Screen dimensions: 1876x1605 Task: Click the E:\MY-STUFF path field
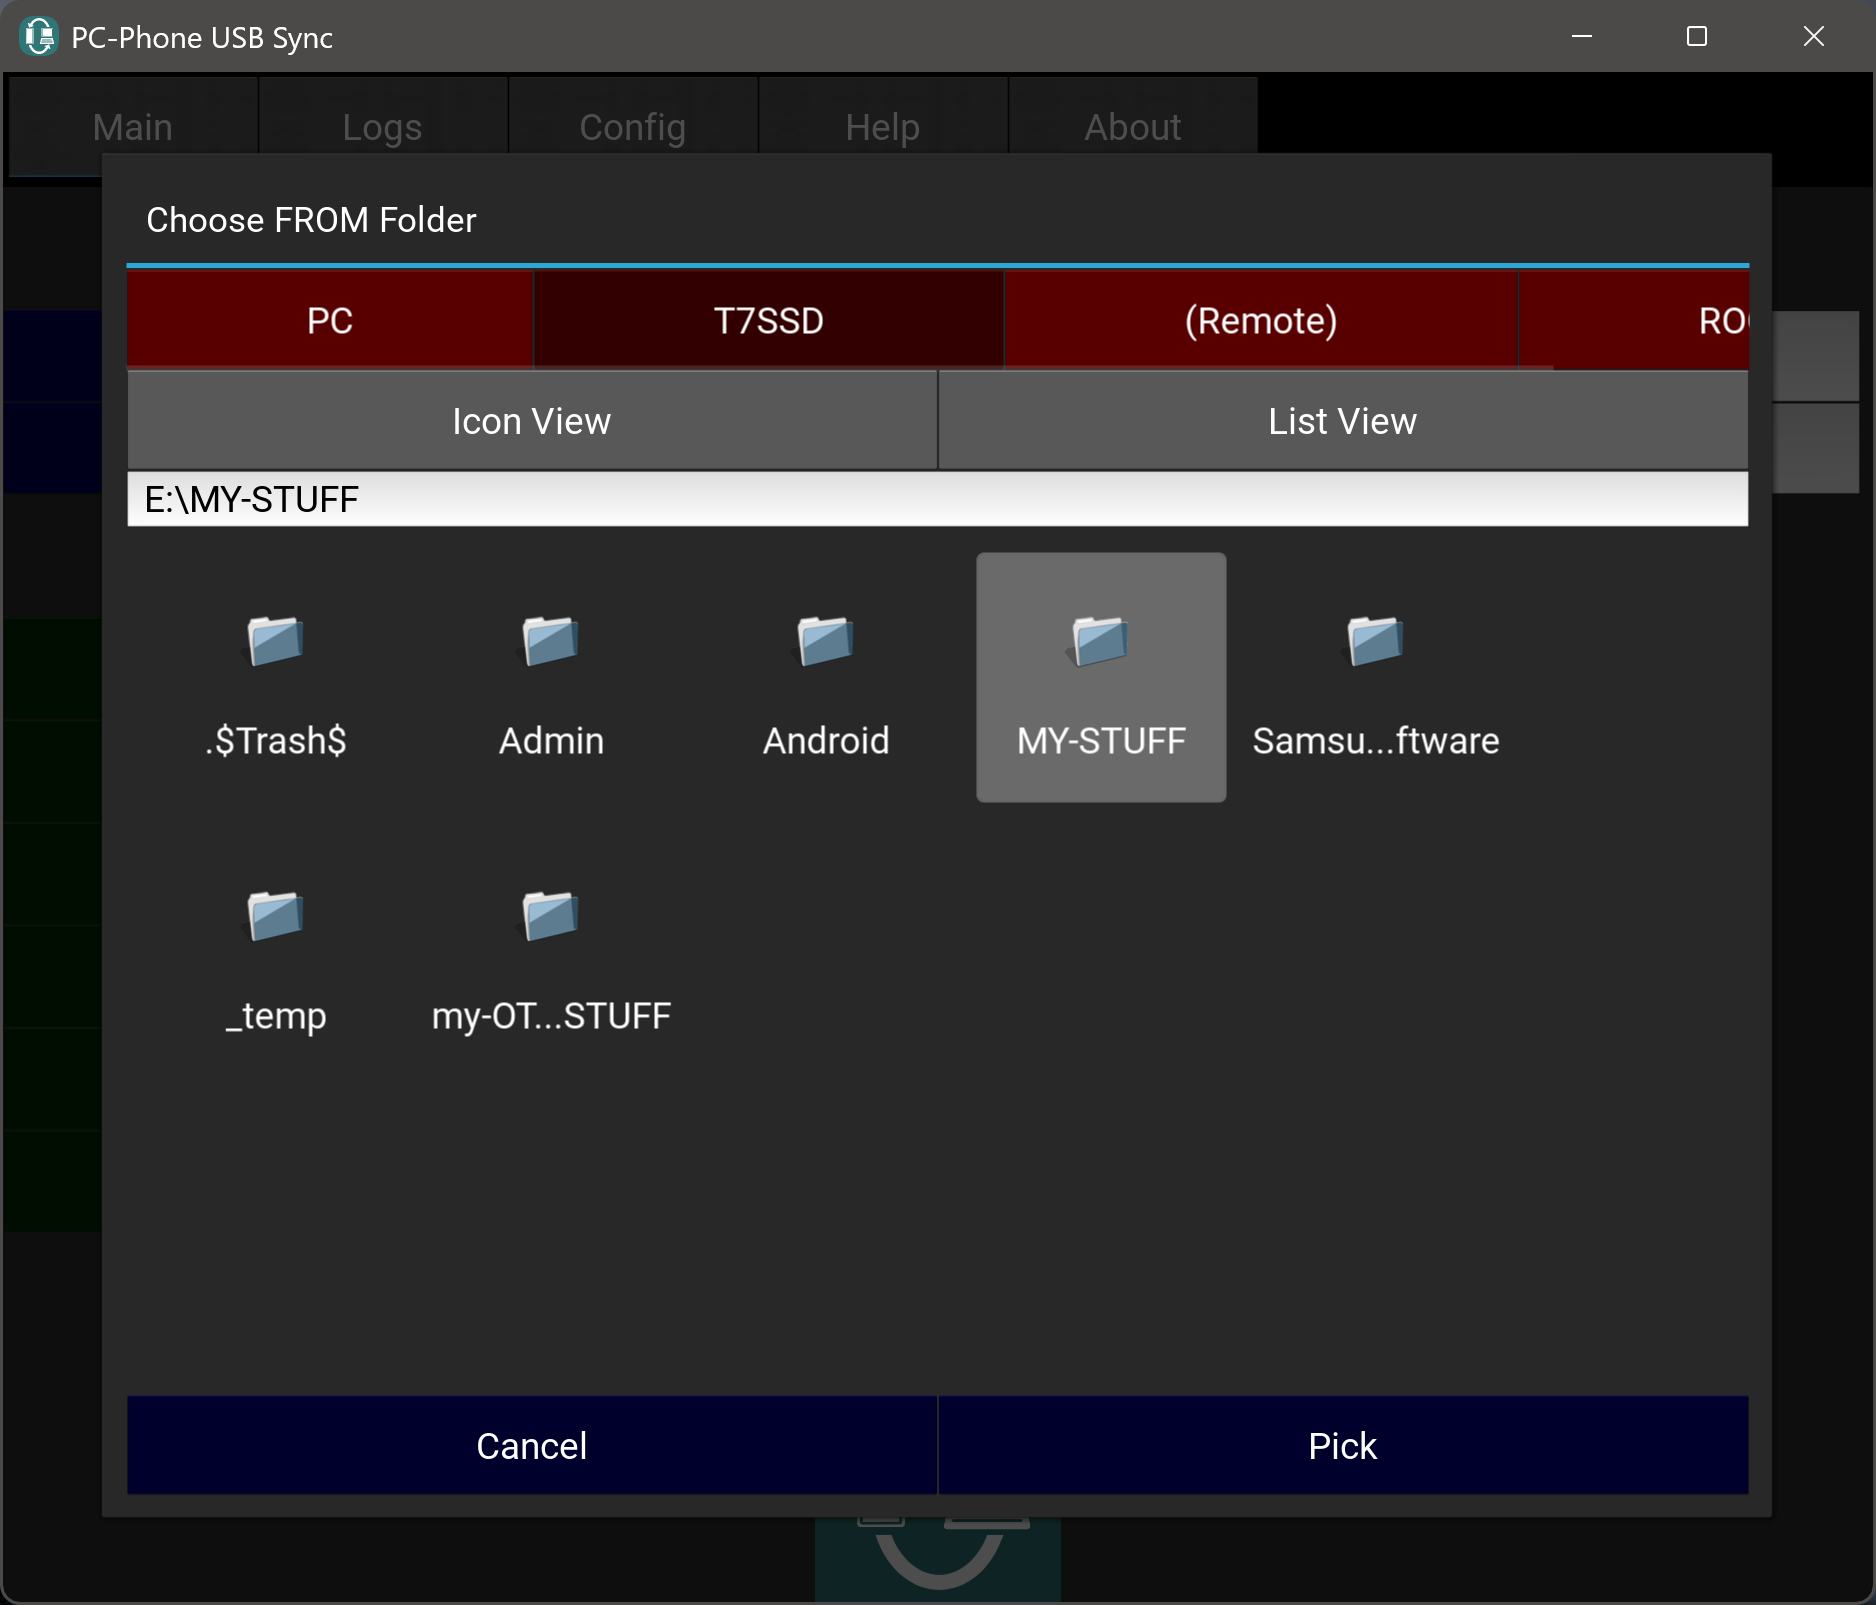pos(937,499)
